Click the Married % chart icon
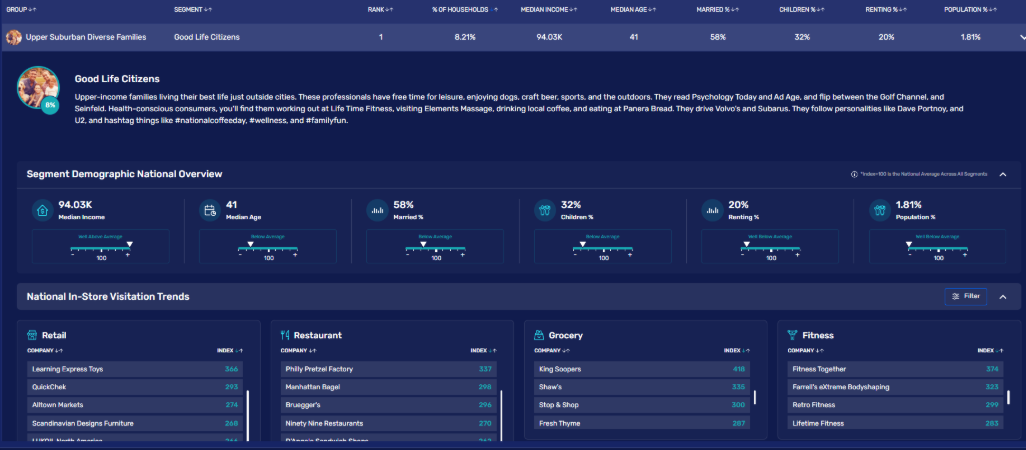The height and width of the screenshot is (450, 1026). [378, 211]
